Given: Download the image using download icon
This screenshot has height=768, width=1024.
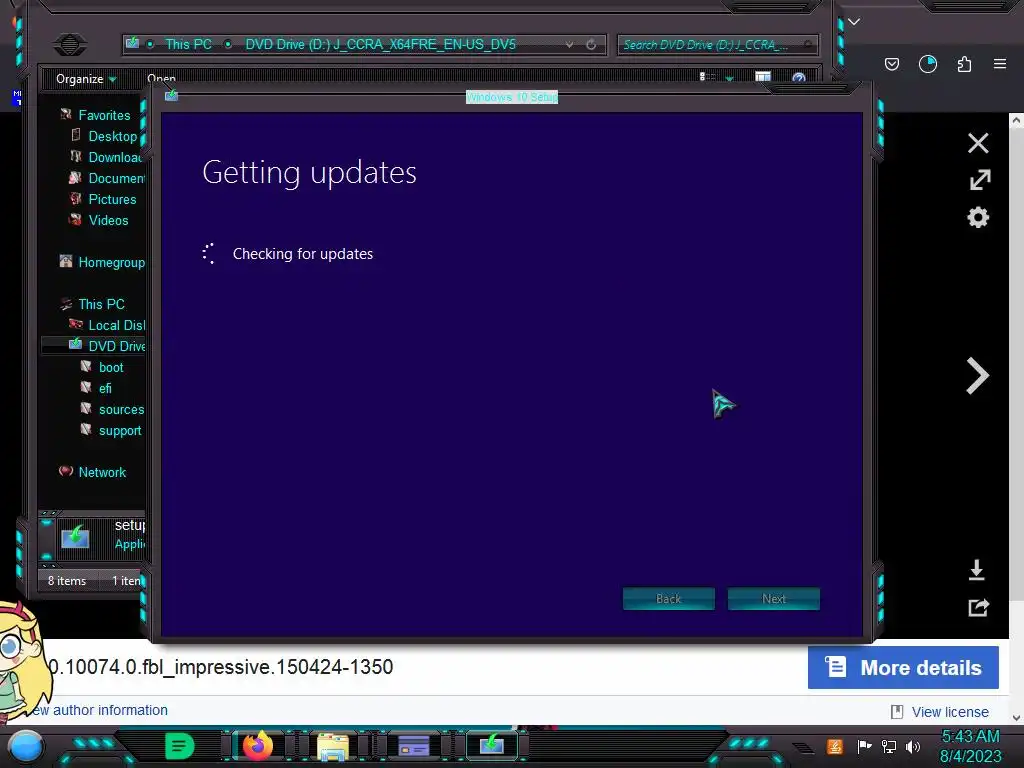Looking at the screenshot, I should [976, 569].
